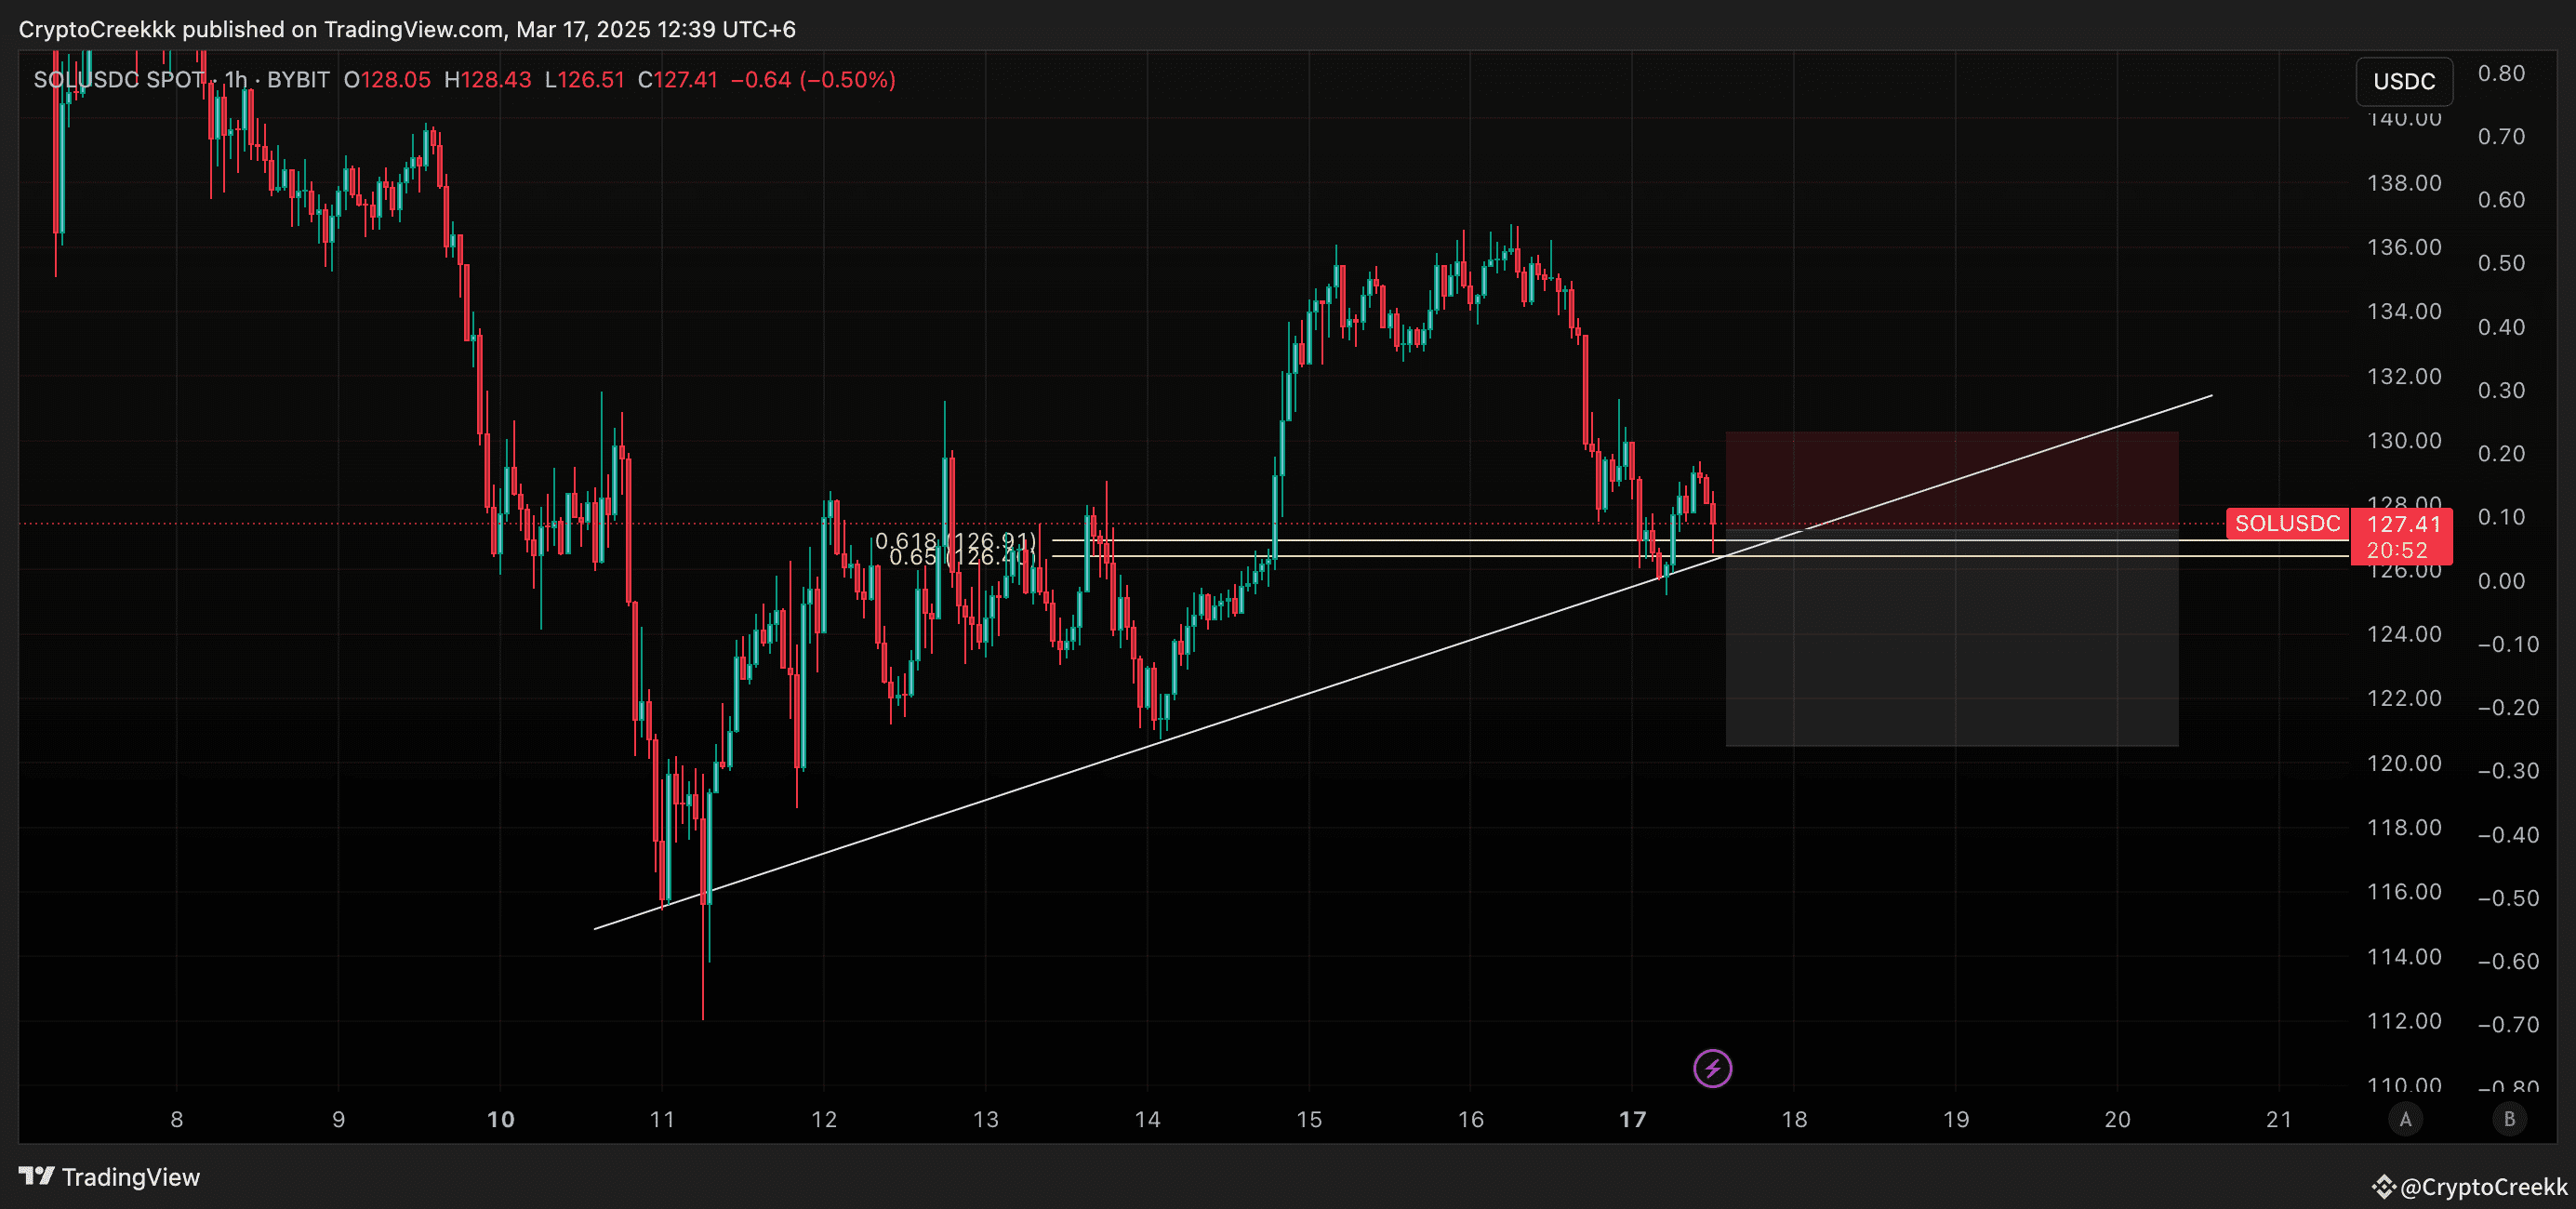Click date 11 on the time axis

662,1120
